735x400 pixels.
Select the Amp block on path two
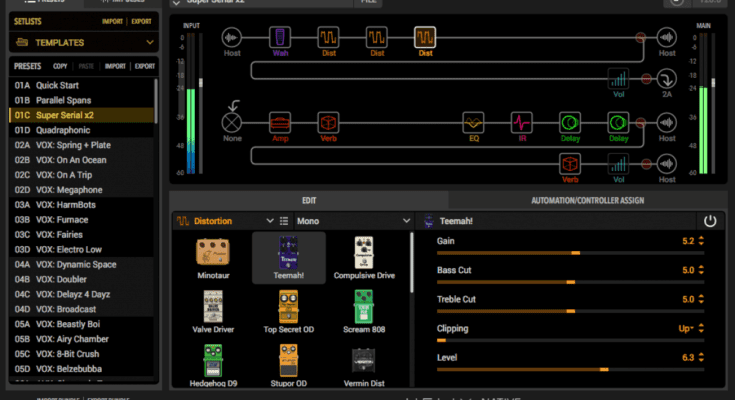(280, 122)
